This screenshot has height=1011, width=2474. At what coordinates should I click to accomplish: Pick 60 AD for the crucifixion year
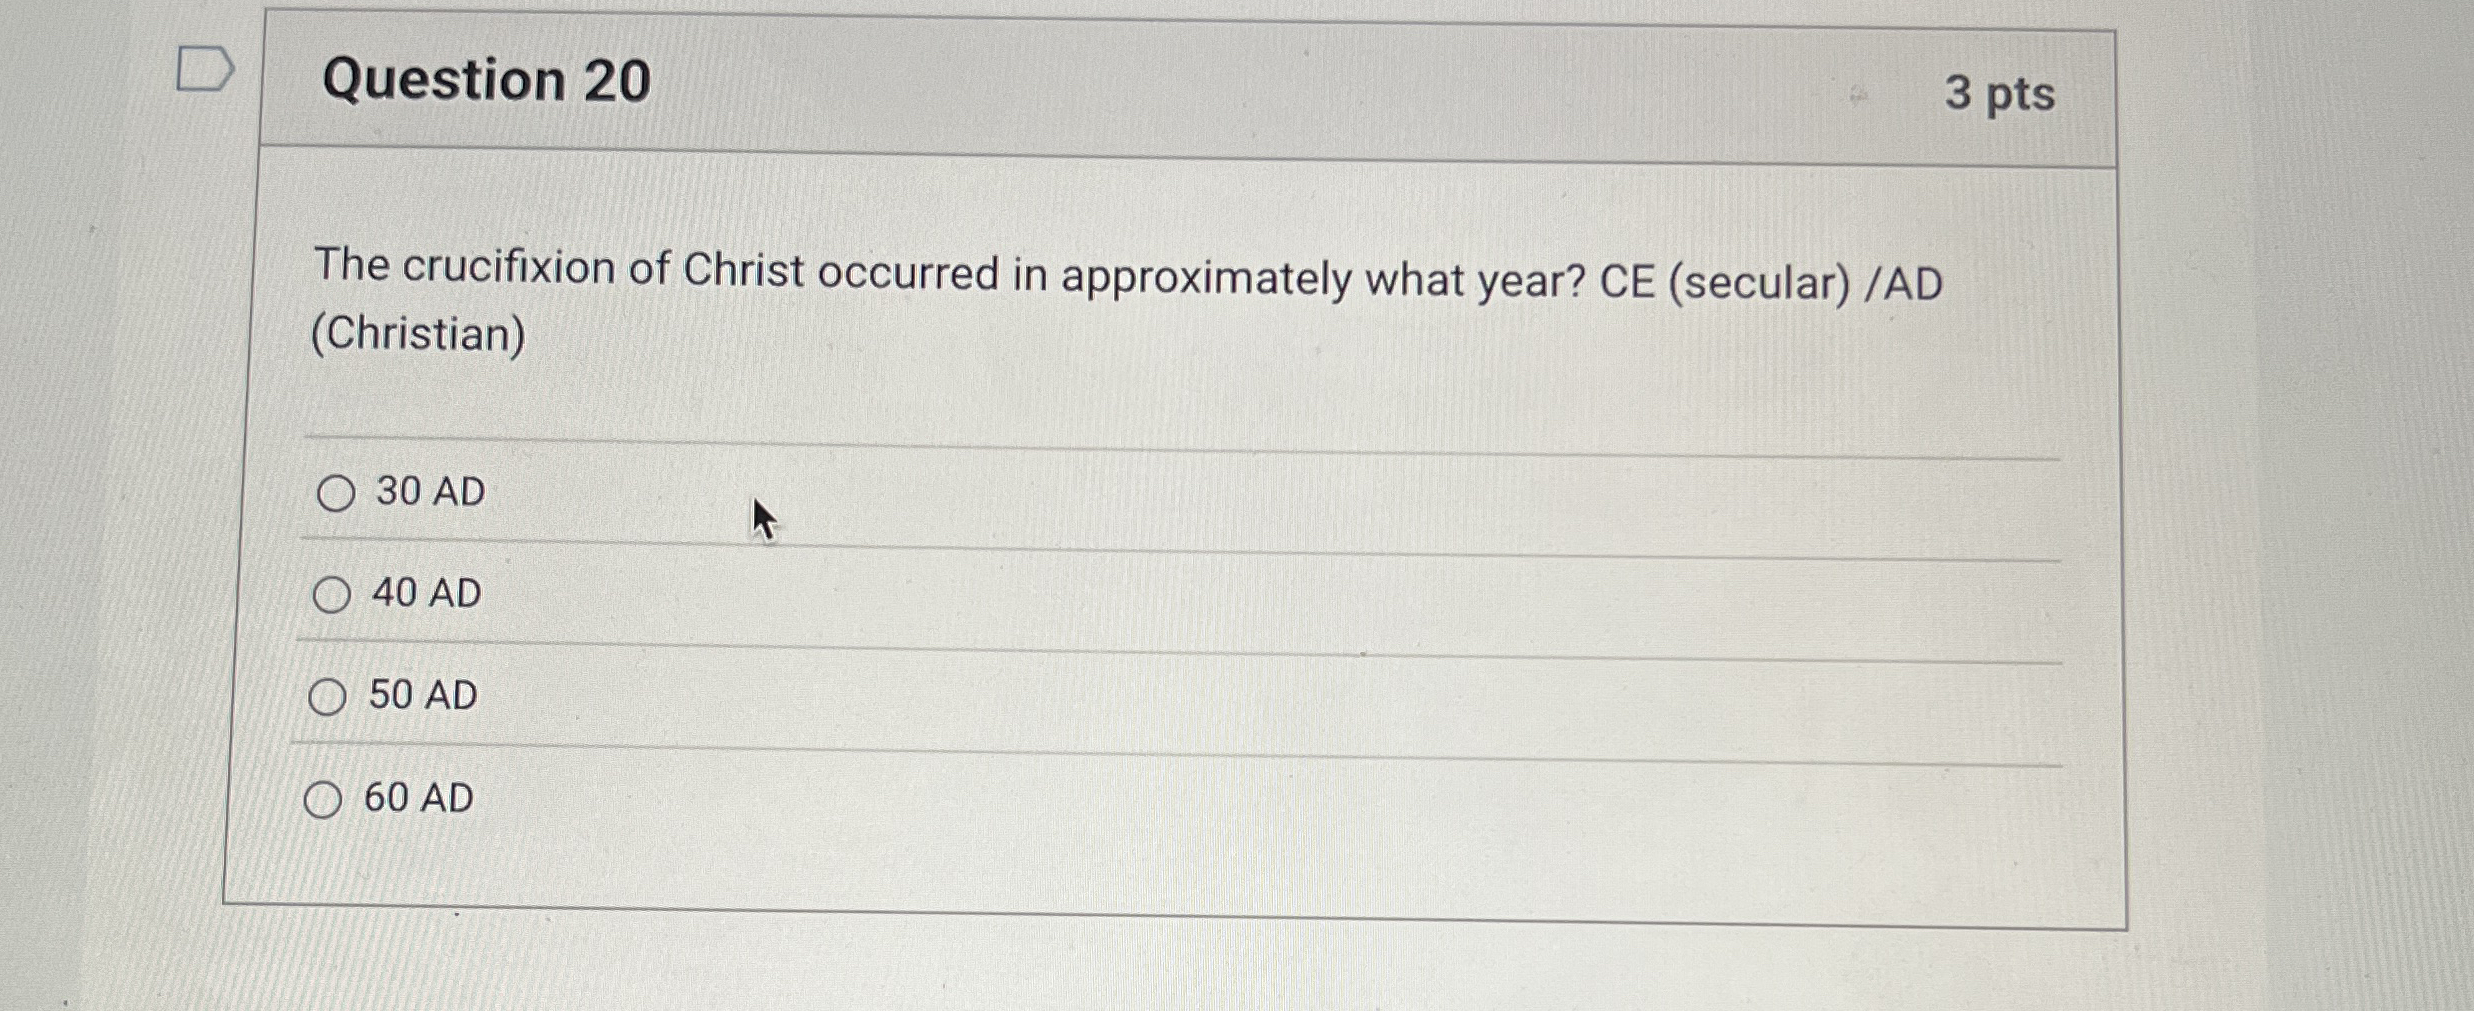(324, 799)
